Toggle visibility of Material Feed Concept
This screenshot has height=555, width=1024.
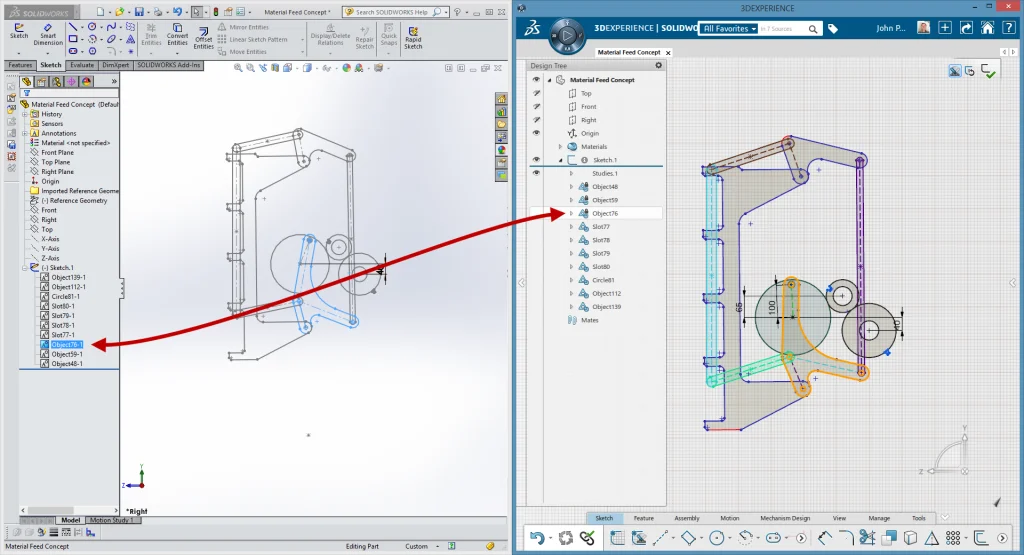[x=536, y=80]
